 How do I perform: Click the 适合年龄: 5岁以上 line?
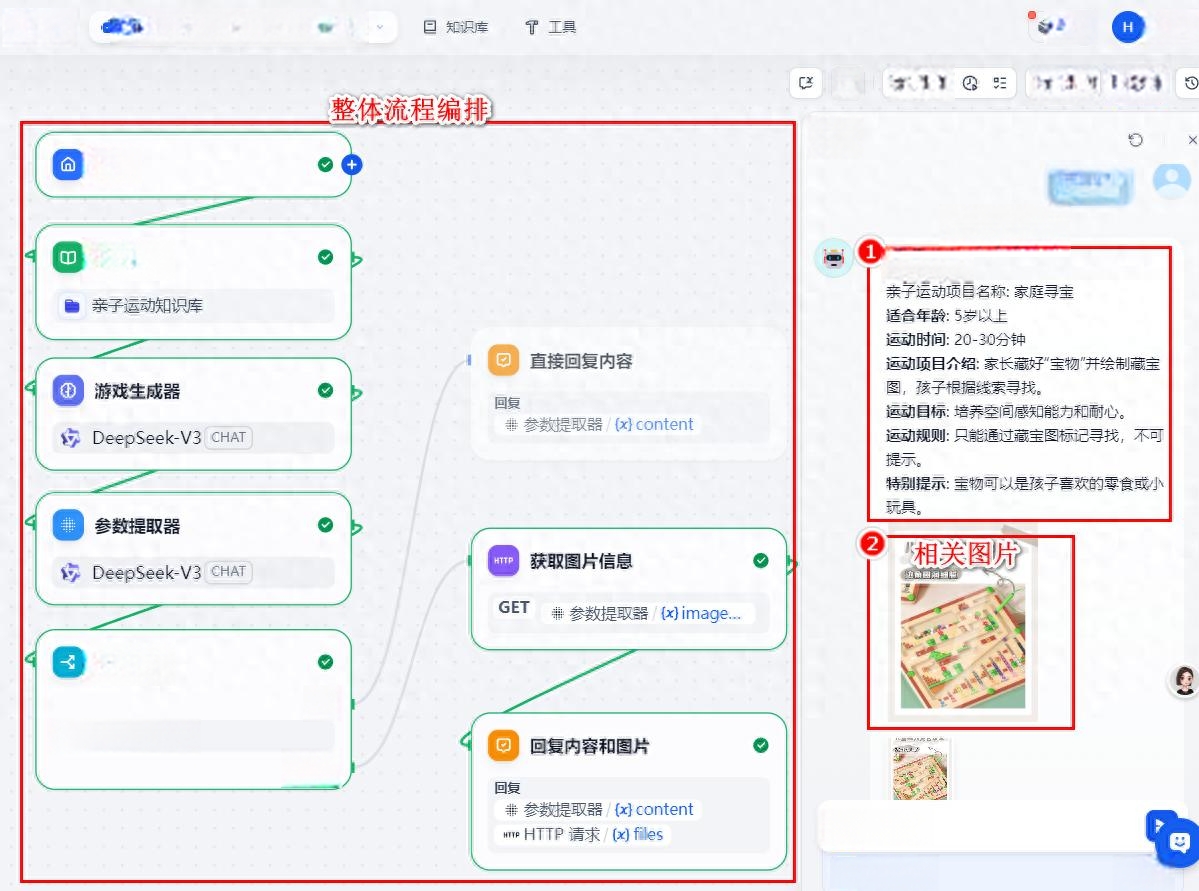[947, 315]
